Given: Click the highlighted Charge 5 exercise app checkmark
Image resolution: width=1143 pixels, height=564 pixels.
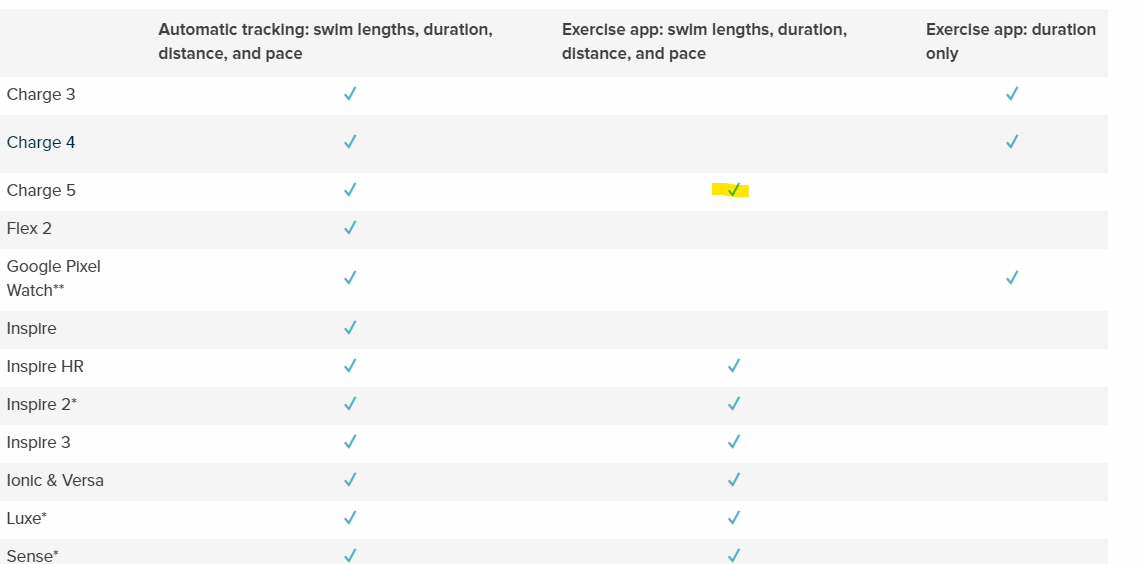Looking at the screenshot, I should (734, 190).
